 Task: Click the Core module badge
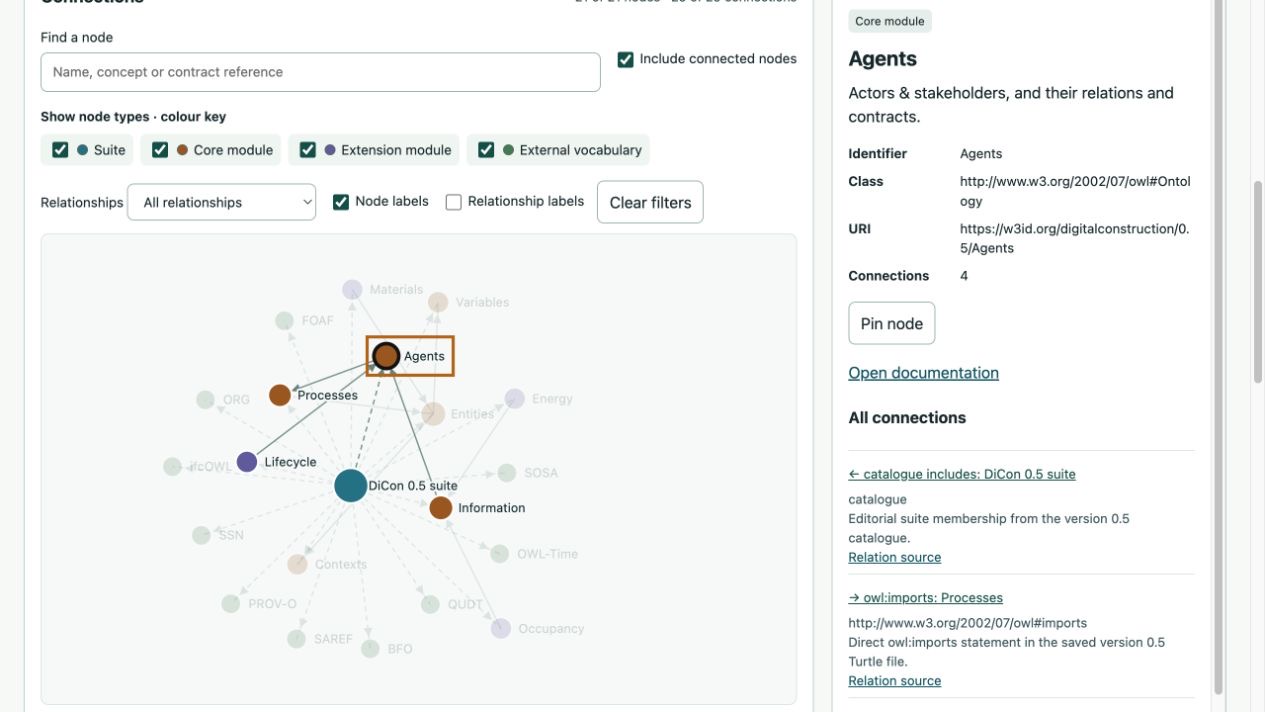(890, 21)
